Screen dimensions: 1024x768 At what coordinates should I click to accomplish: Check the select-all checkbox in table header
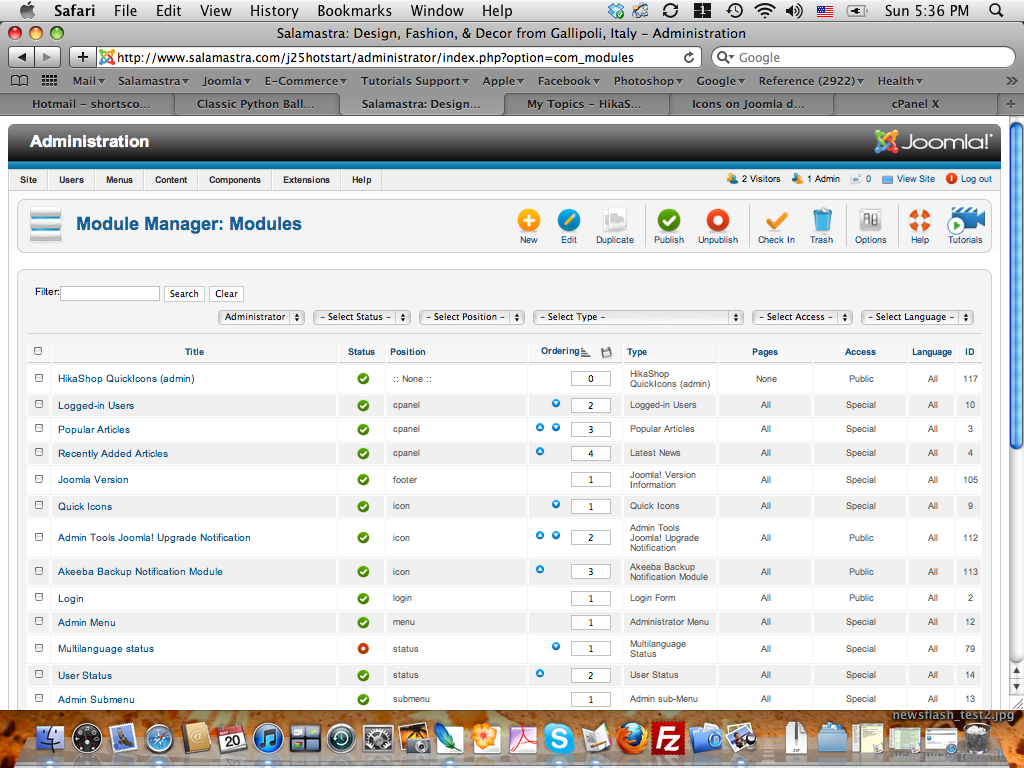pos(38,351)
